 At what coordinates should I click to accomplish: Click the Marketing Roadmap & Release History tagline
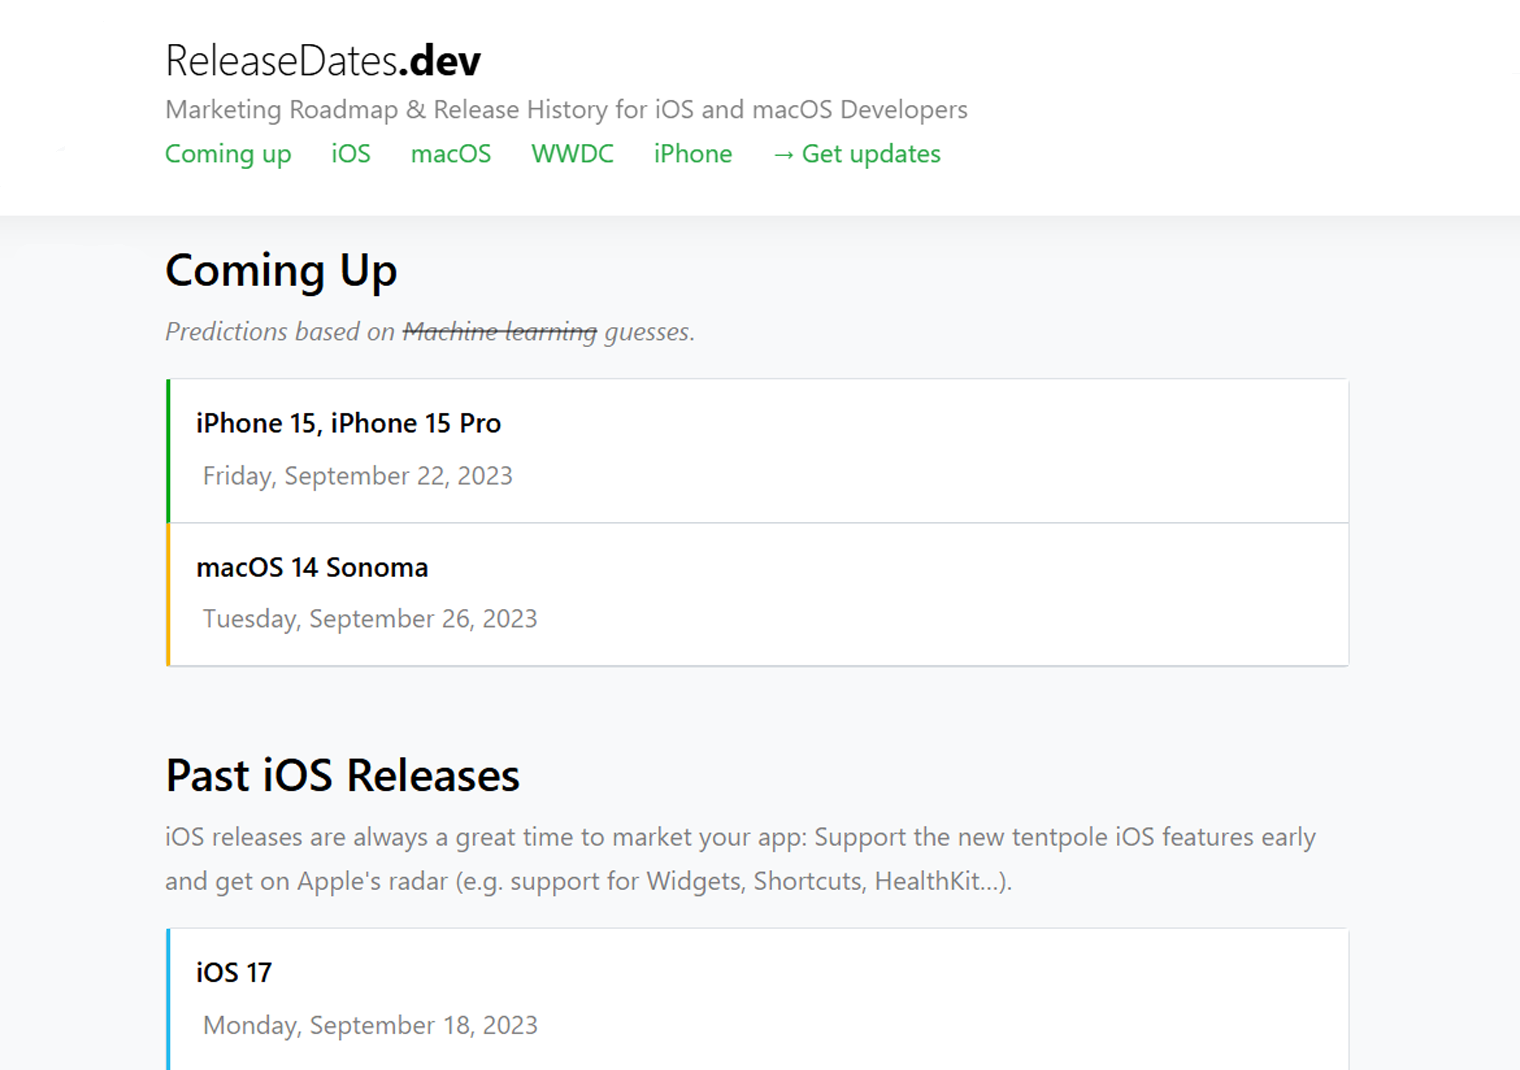pos(566,109)
